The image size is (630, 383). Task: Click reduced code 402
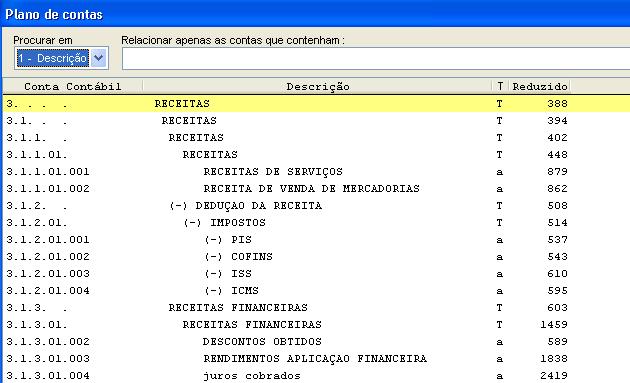click(x=557, y=137)
